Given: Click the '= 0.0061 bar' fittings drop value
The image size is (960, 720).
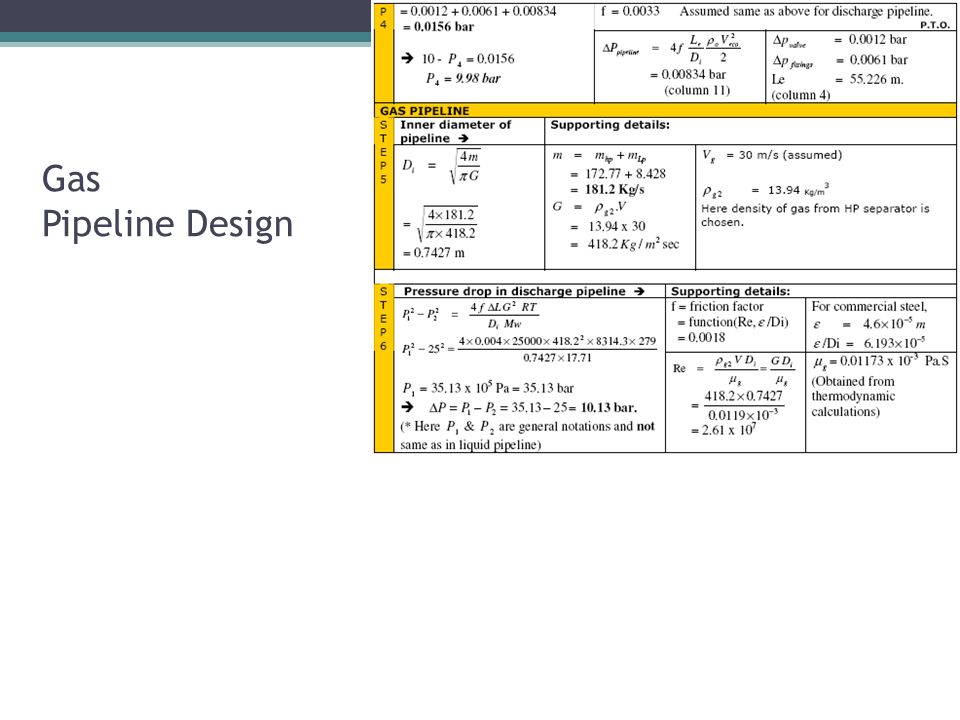Looking at the screenshot, I should 871,60.
